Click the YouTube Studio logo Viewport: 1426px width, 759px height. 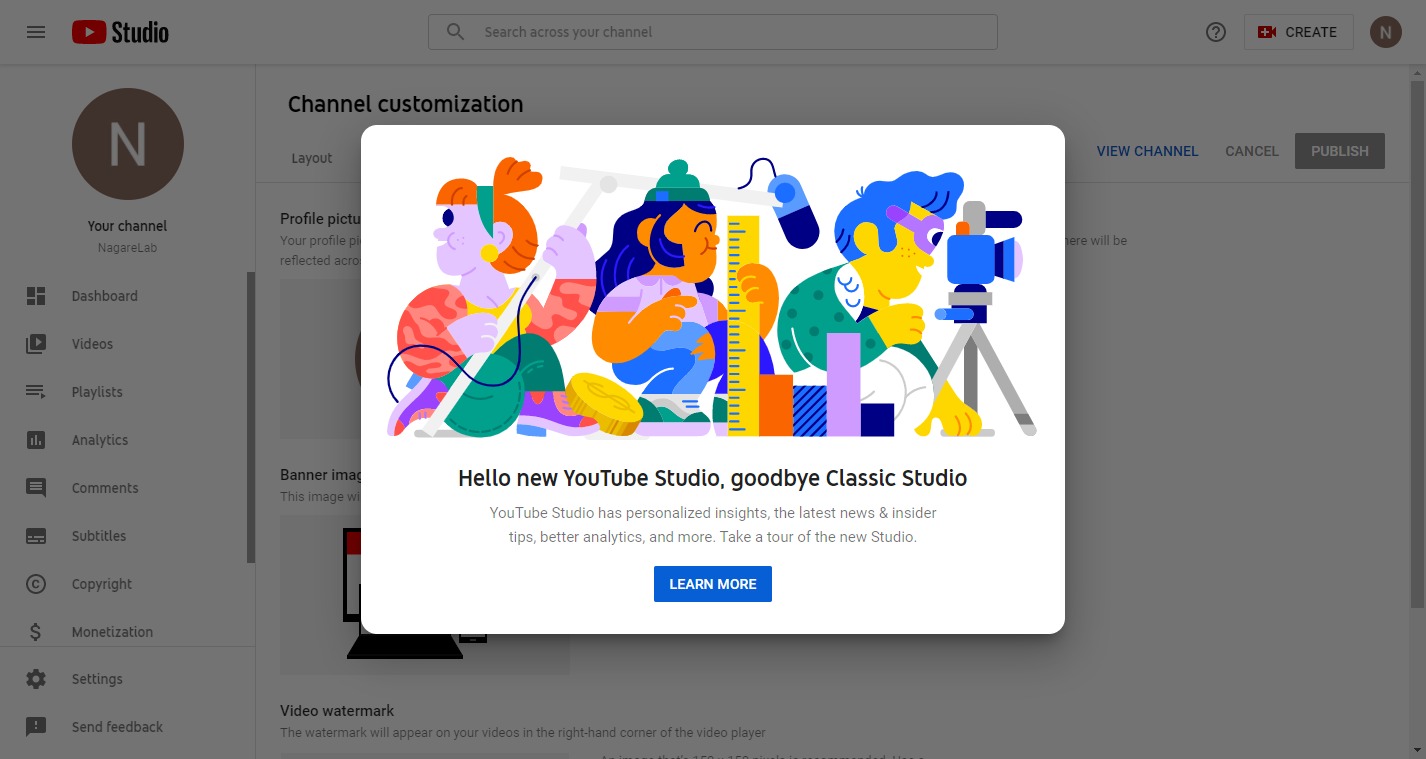tap(120, 32)
